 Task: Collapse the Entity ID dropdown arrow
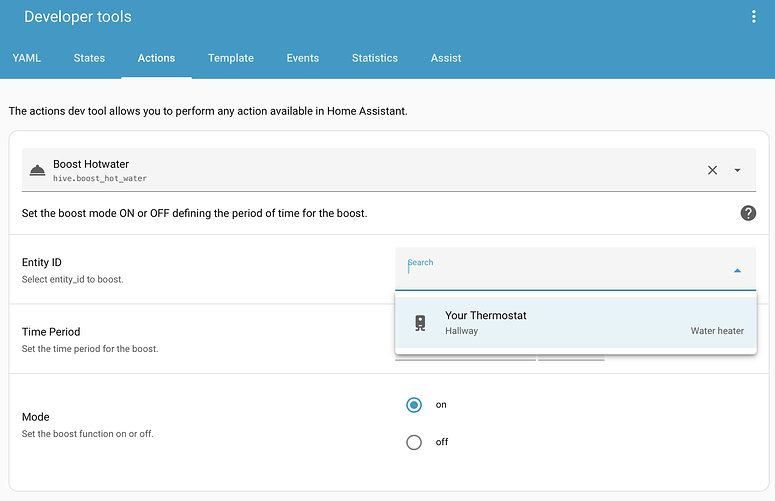click(737, 270)
